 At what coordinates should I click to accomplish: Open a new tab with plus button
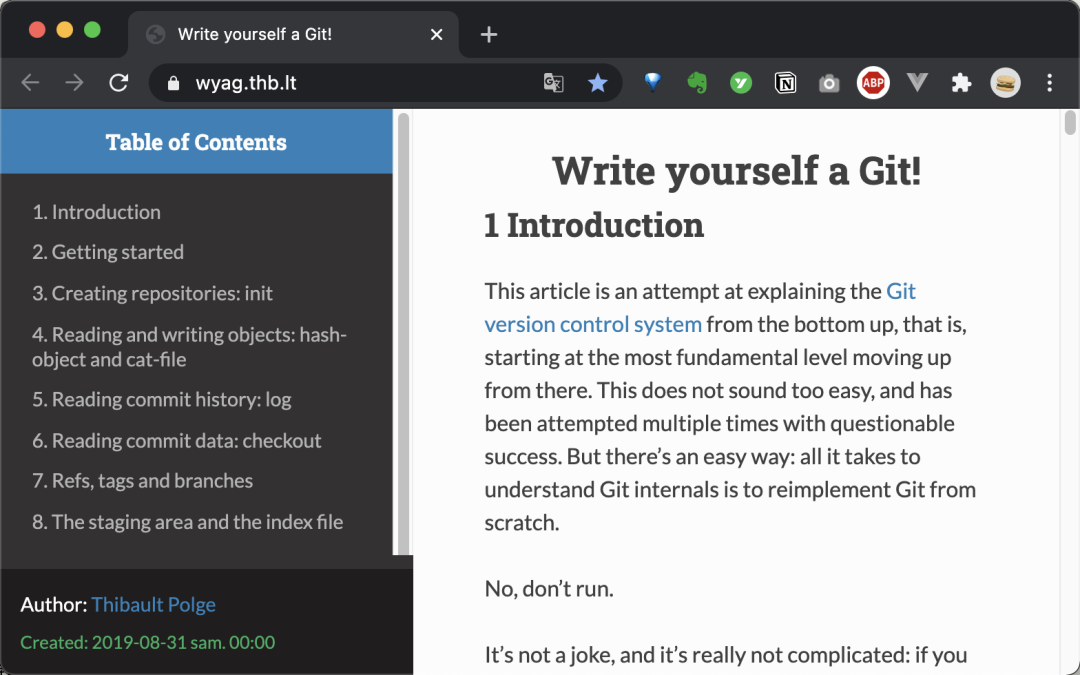pyautogui.click(x=488, y=35)
